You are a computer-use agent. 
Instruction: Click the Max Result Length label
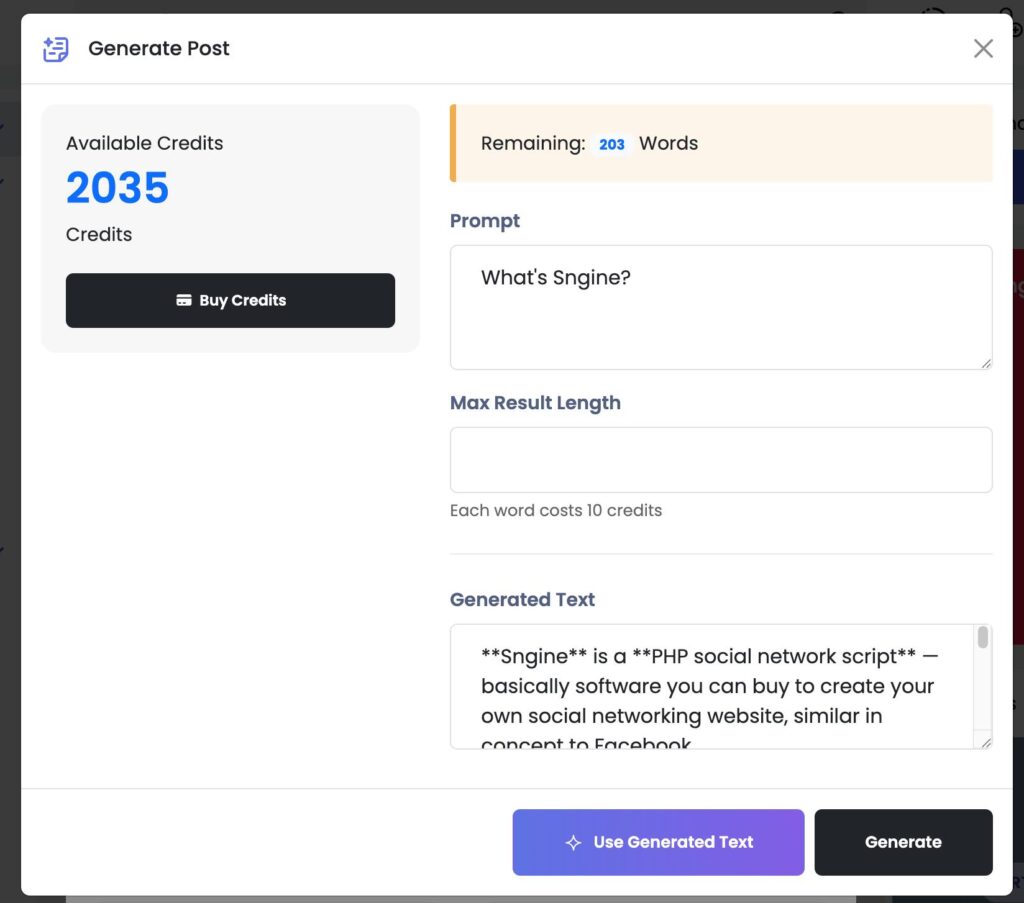point(535,403)
